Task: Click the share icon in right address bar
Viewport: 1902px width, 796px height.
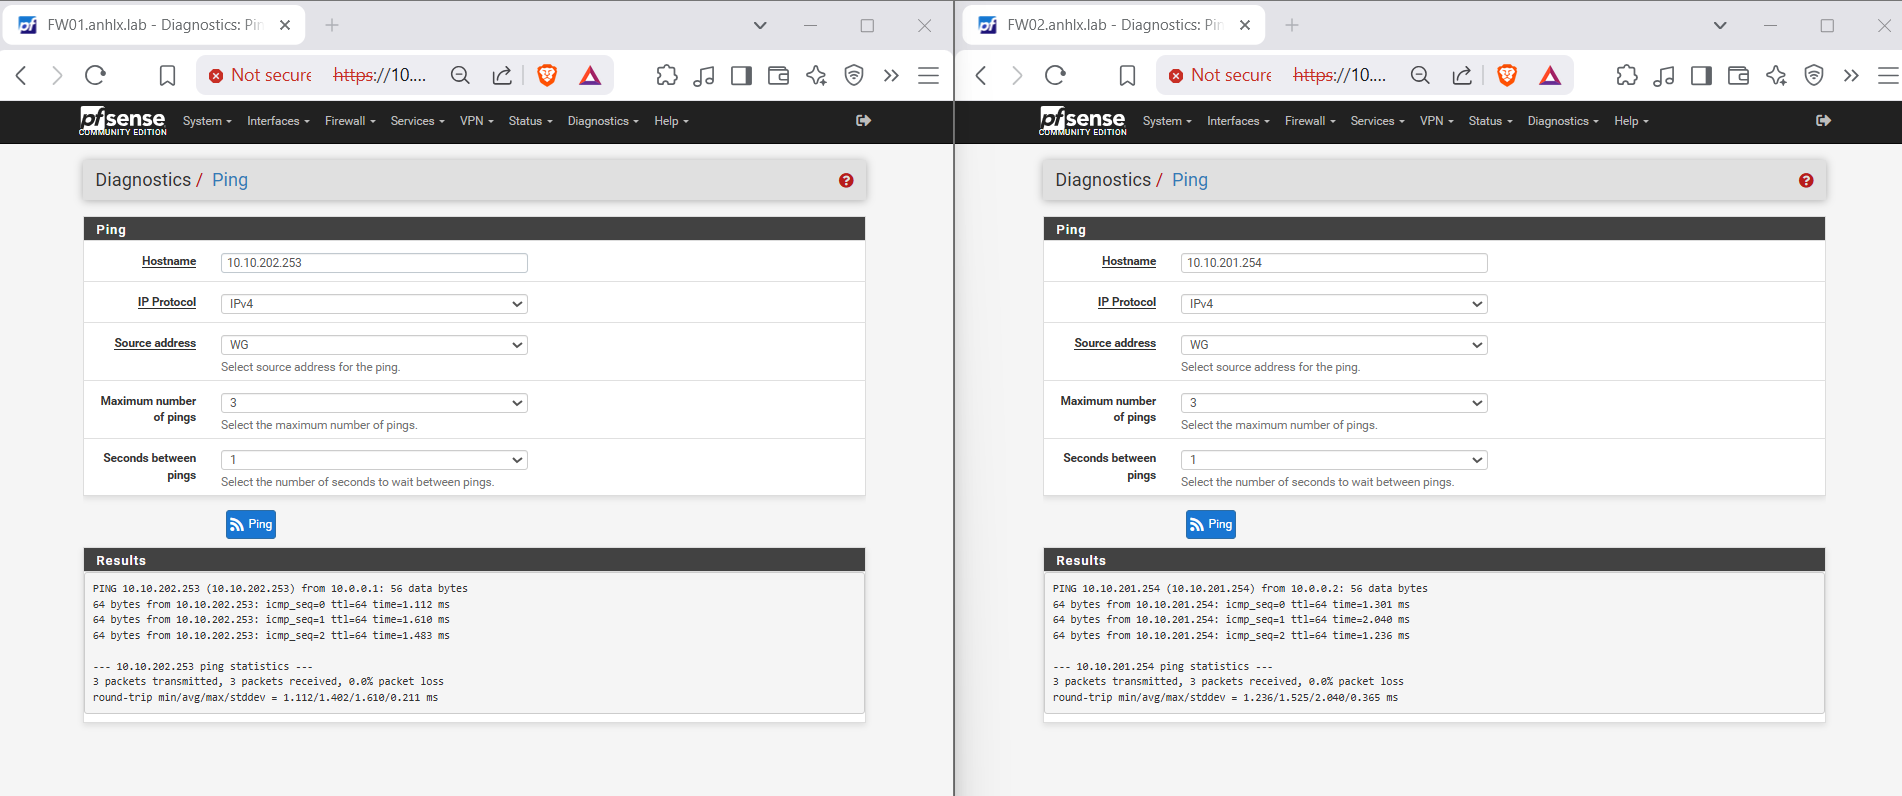Action: tap(1462, 75)
